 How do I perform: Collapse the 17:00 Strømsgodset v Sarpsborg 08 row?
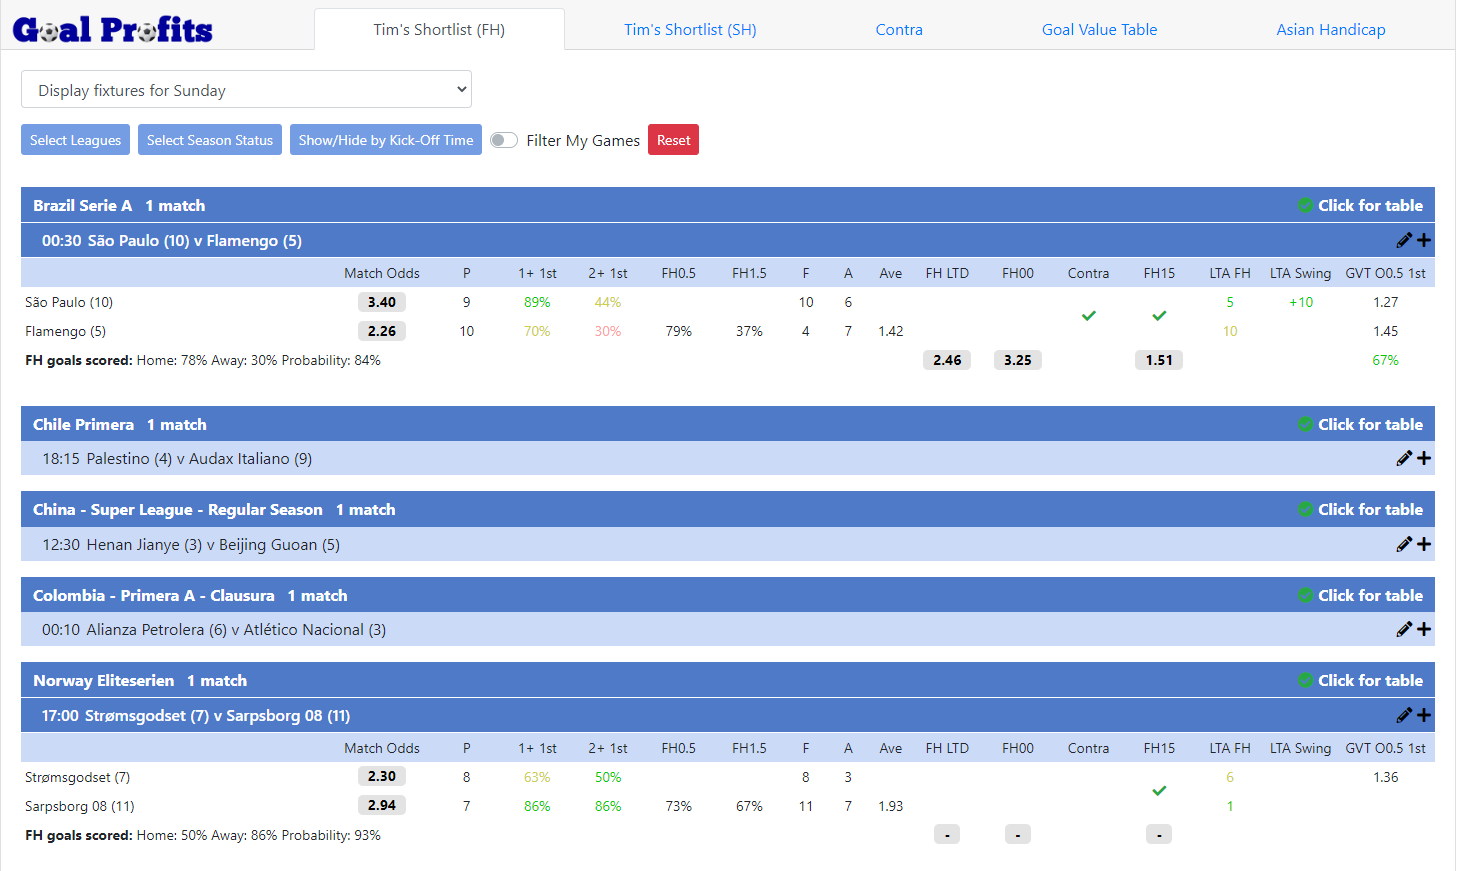[x=728, y=715]
